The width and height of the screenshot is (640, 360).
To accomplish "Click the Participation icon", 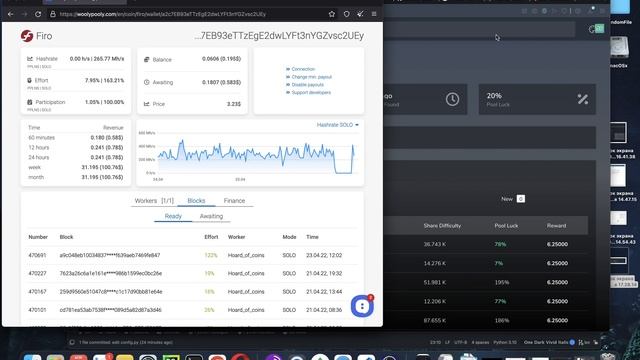I will (29, 102).
